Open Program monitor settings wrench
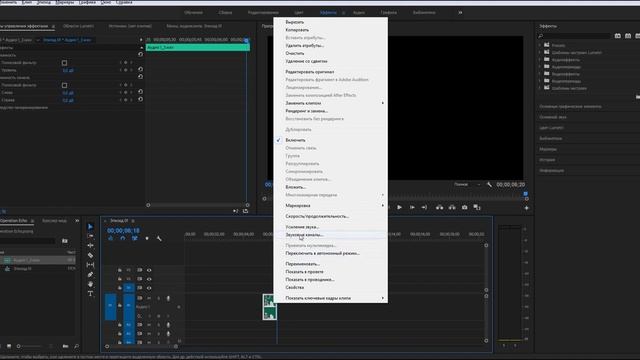640x360 pixels. pos(489,185)
